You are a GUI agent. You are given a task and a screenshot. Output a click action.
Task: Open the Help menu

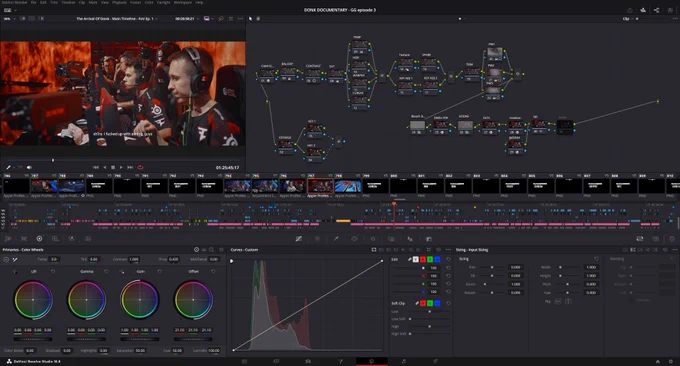pyautogui.click(x=199, y=2)
